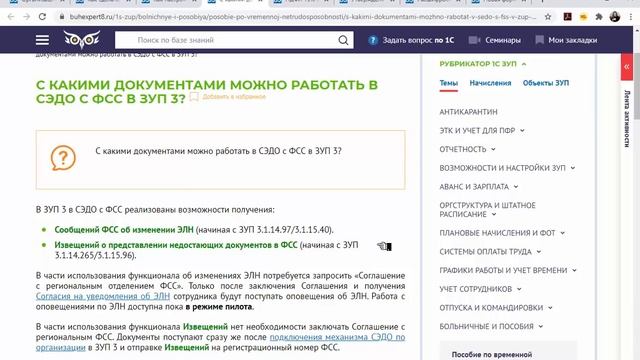Screen dimensions: 640x360
Task: Click the browser forward arrow
Action: point(27,17)
